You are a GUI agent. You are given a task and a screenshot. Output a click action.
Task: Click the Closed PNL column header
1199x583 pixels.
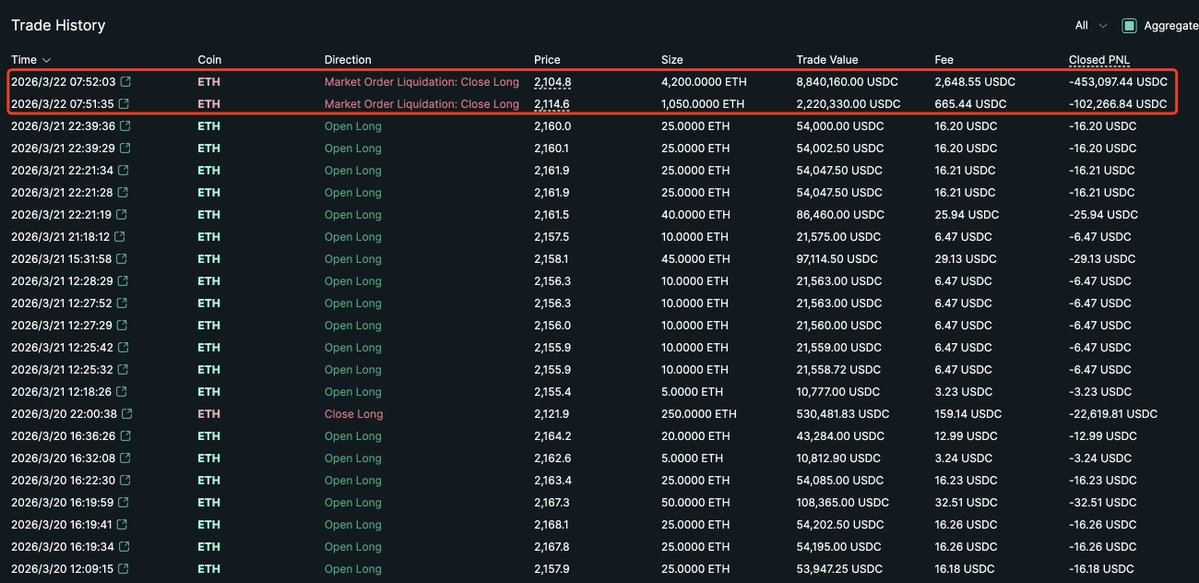[1099, 59]
